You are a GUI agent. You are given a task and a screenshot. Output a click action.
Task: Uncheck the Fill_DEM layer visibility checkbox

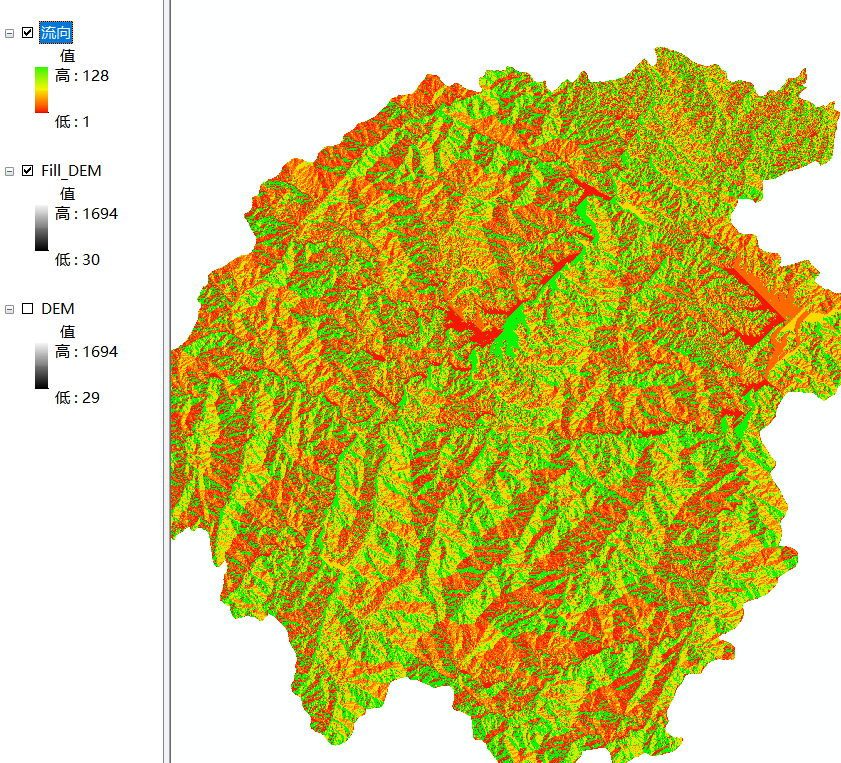point(27,171)
